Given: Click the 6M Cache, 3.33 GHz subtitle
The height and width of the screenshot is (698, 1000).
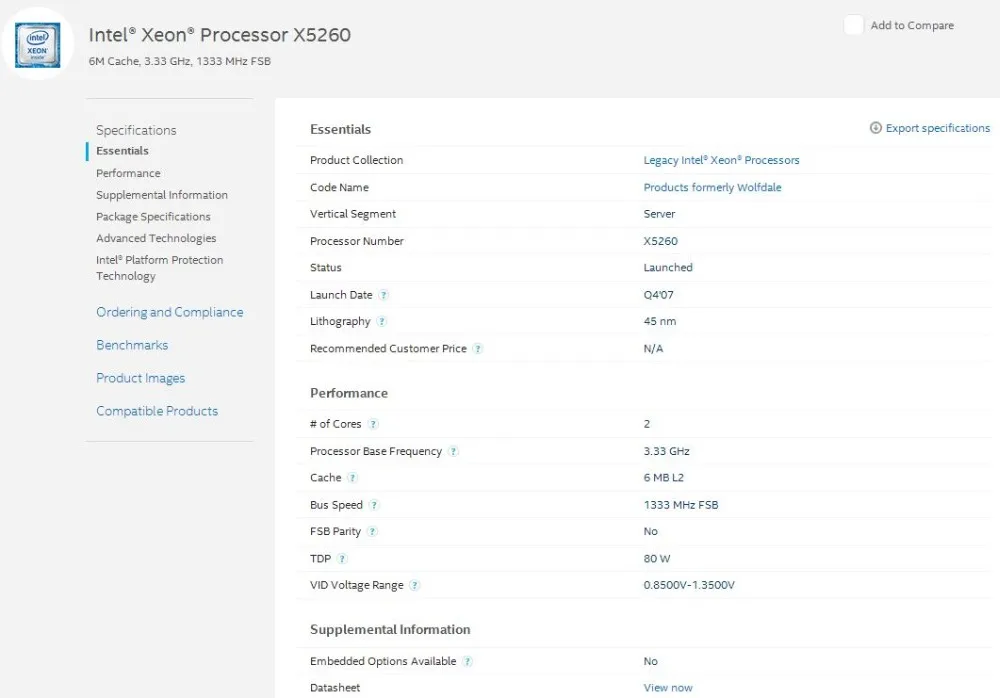Looking at the screenshot, I should 180,61.
